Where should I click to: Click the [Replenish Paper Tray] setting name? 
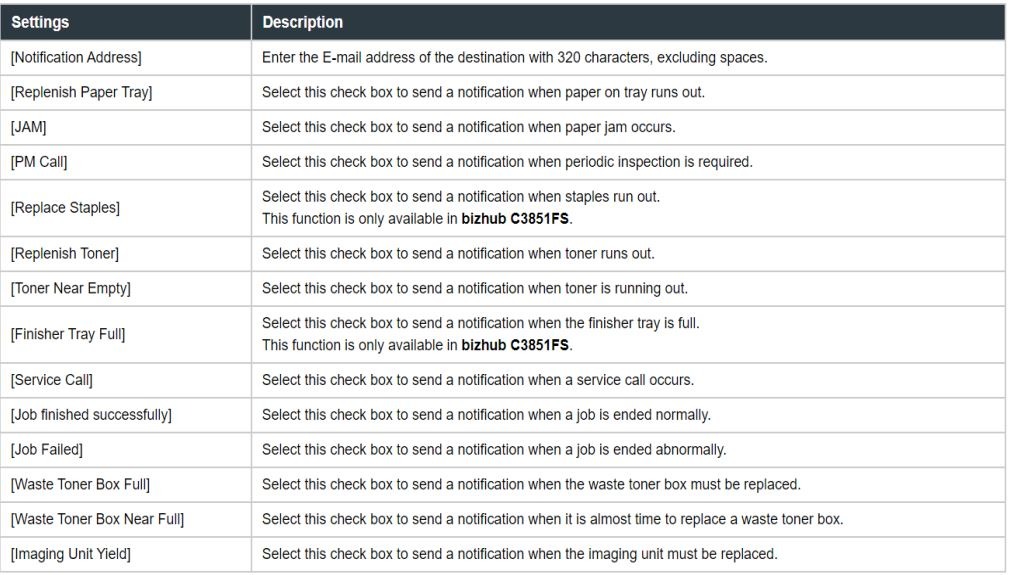click(x=81, y=93)
